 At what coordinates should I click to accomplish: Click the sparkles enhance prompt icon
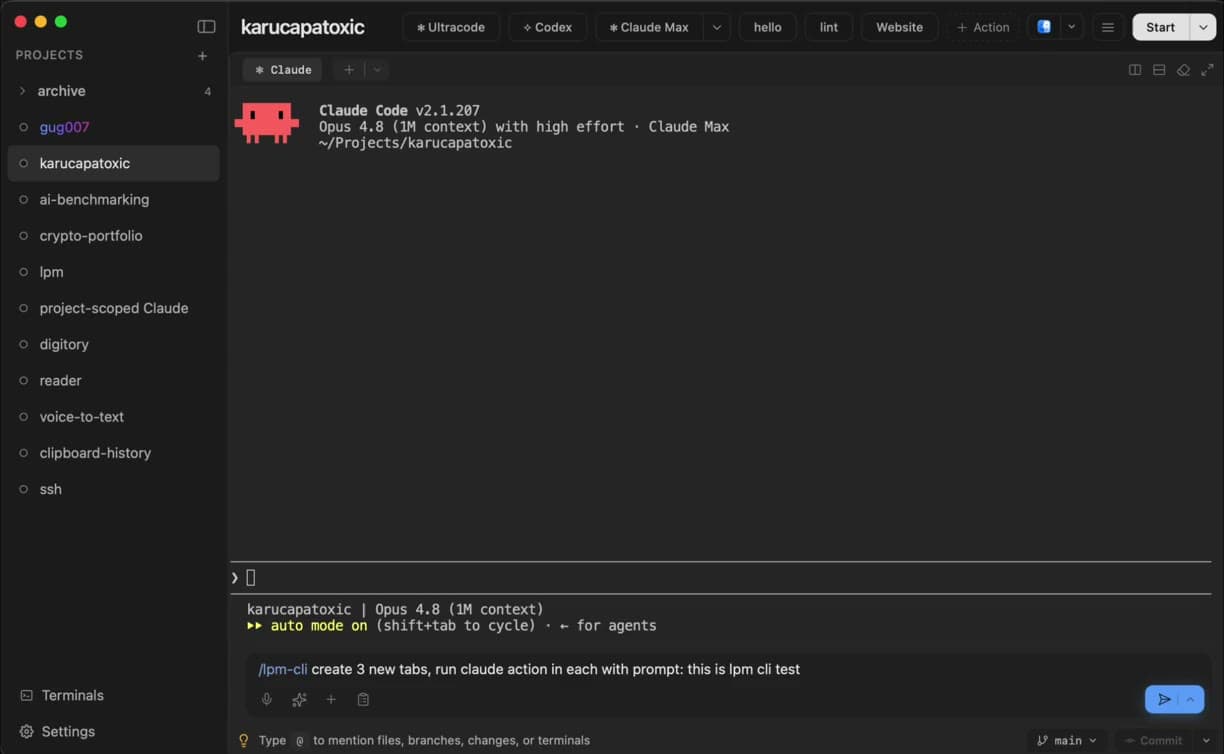coord(299,700)
